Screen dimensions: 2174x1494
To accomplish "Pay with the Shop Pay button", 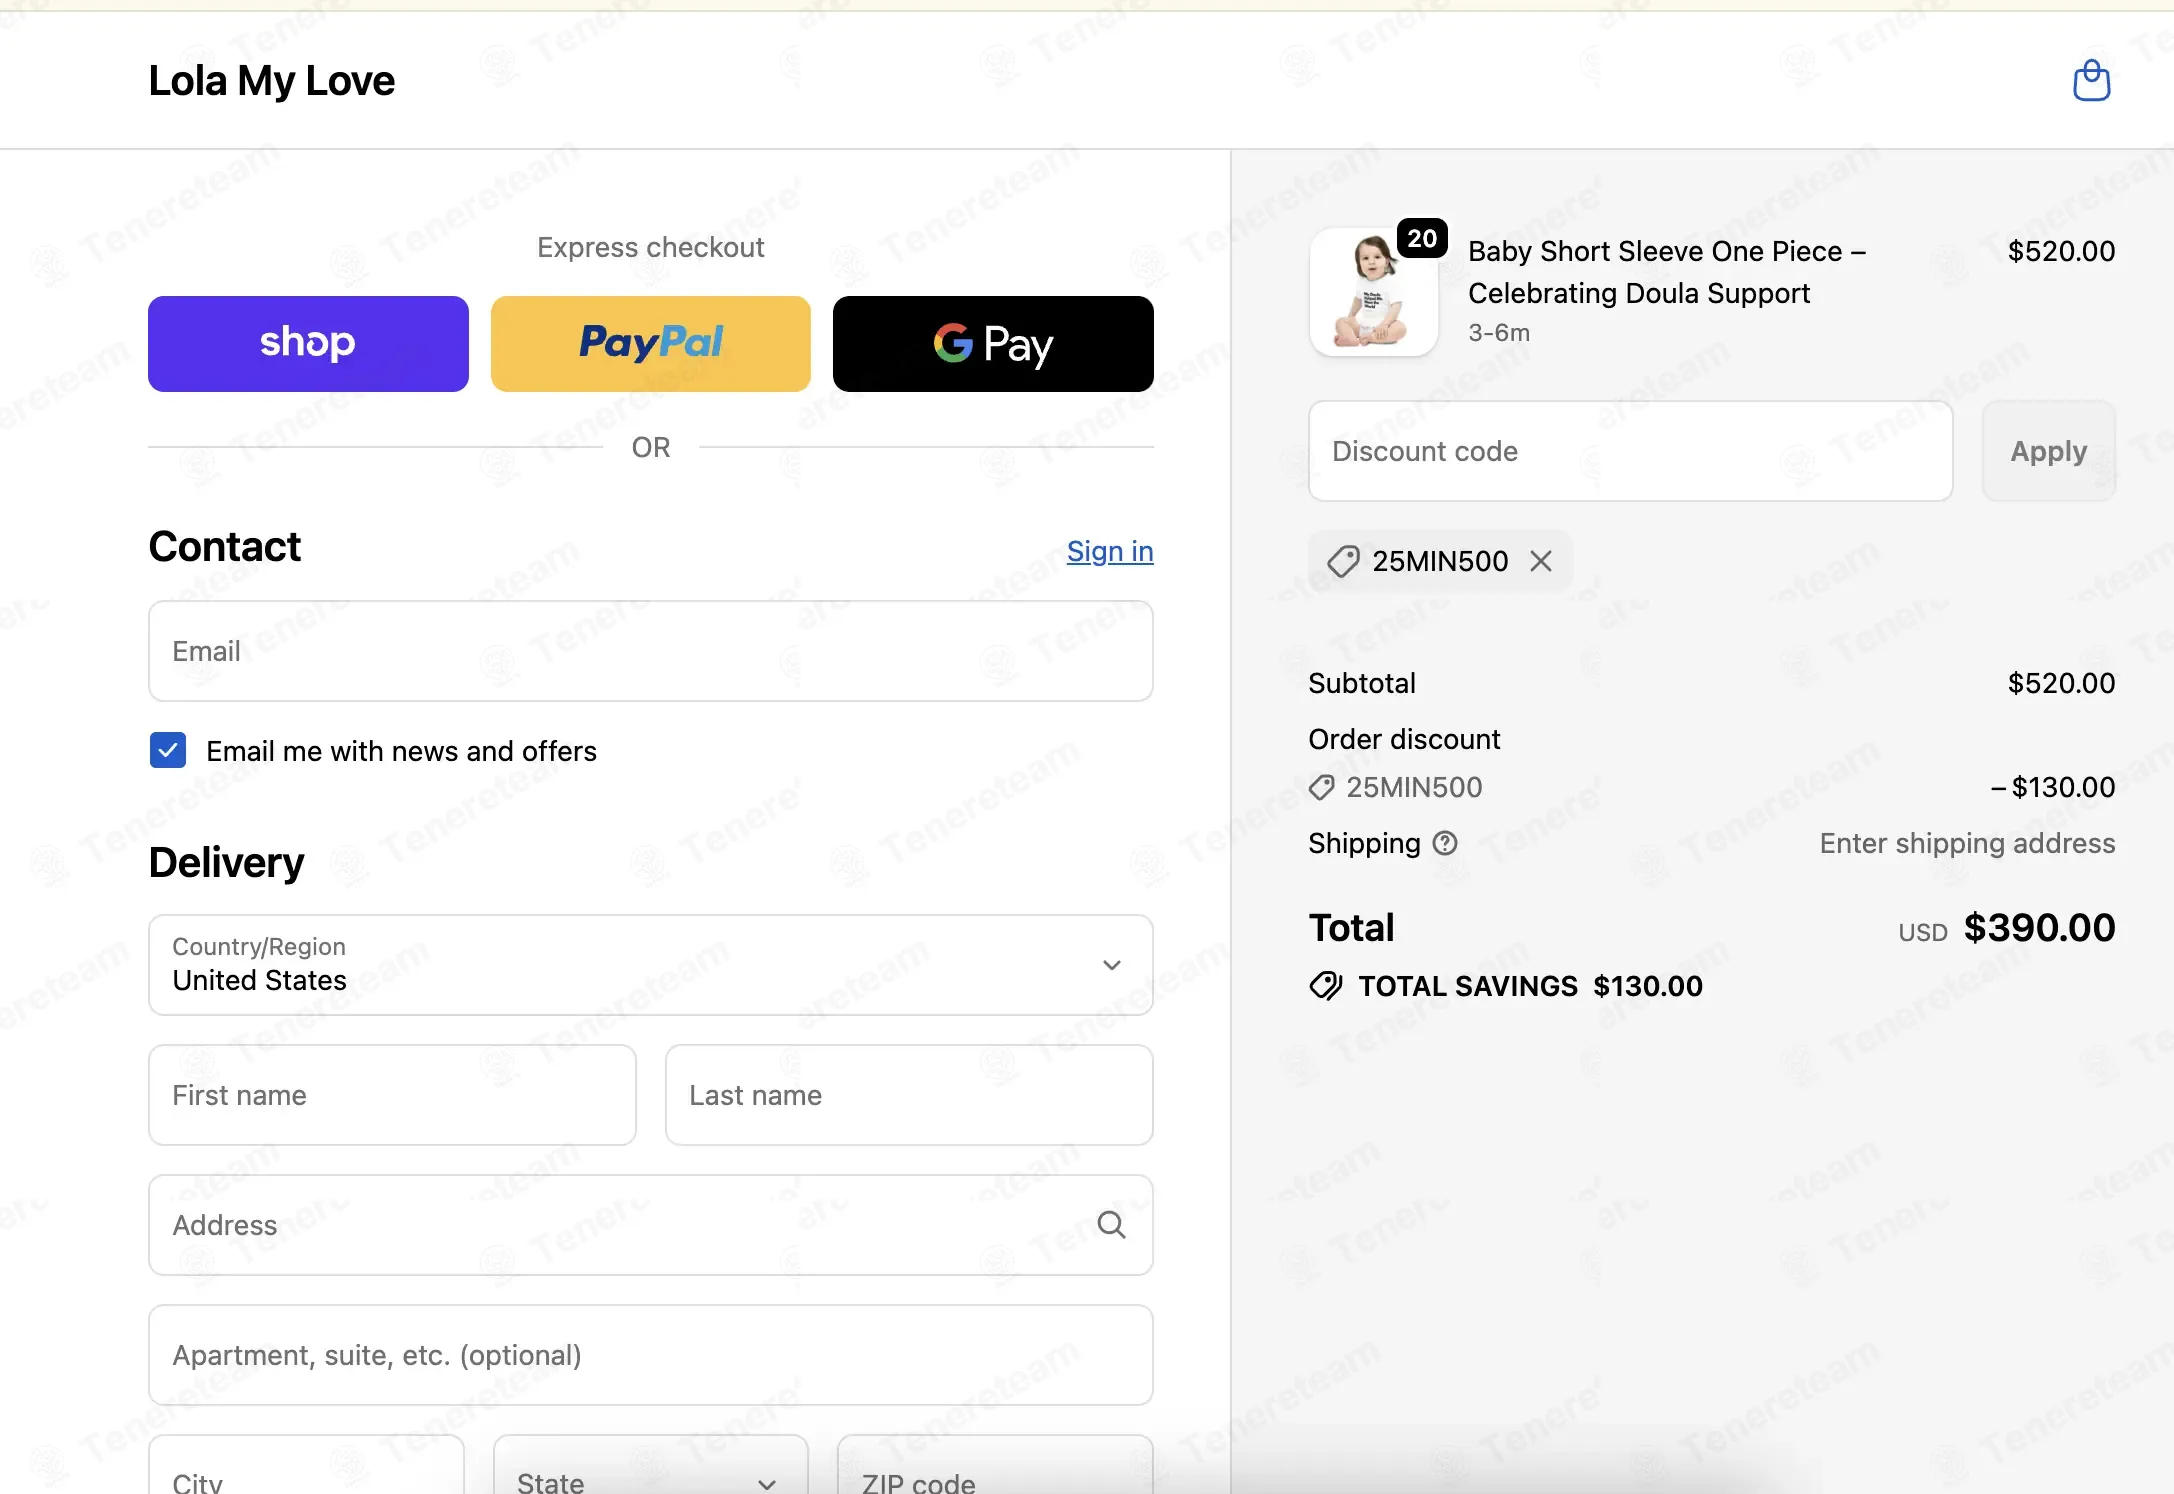I will (x=308, y=343).
